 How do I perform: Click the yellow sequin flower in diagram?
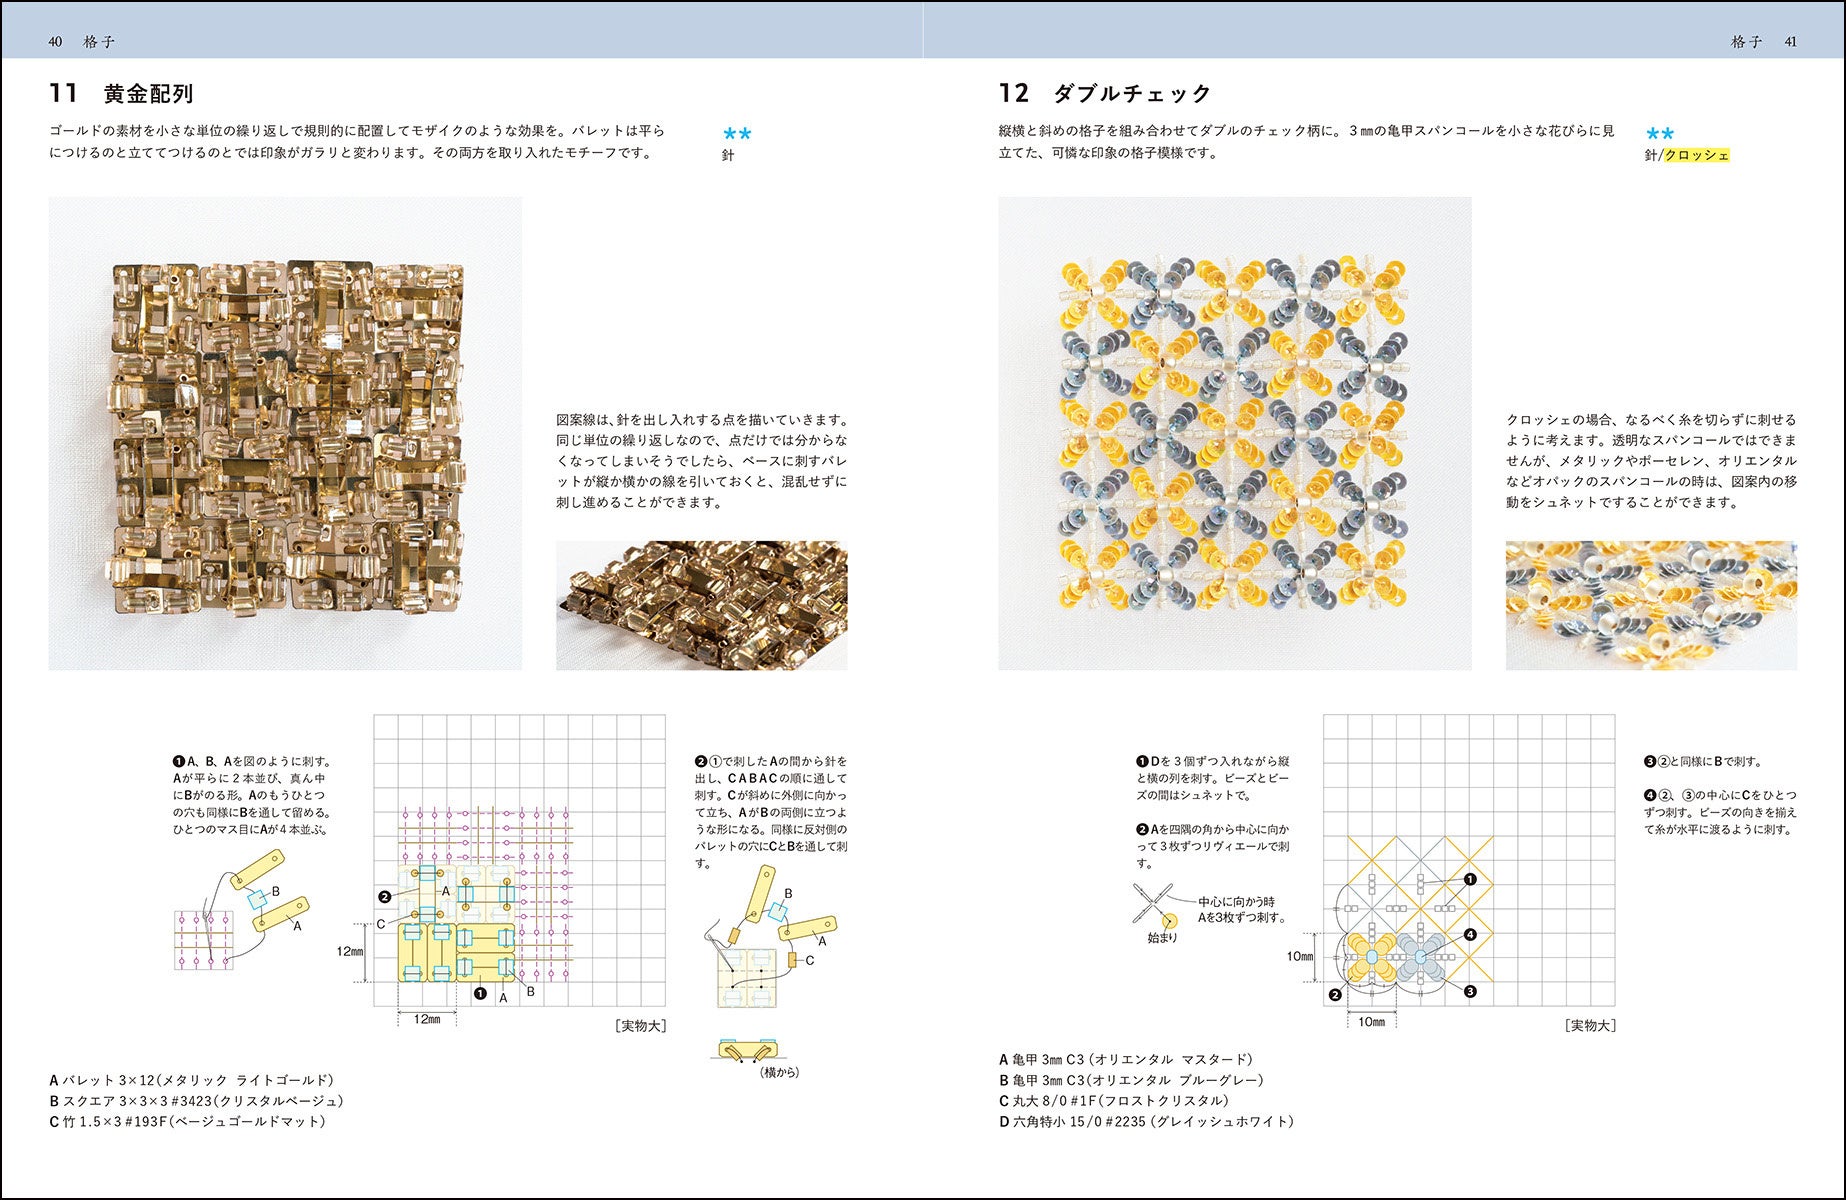[1372, 957]
